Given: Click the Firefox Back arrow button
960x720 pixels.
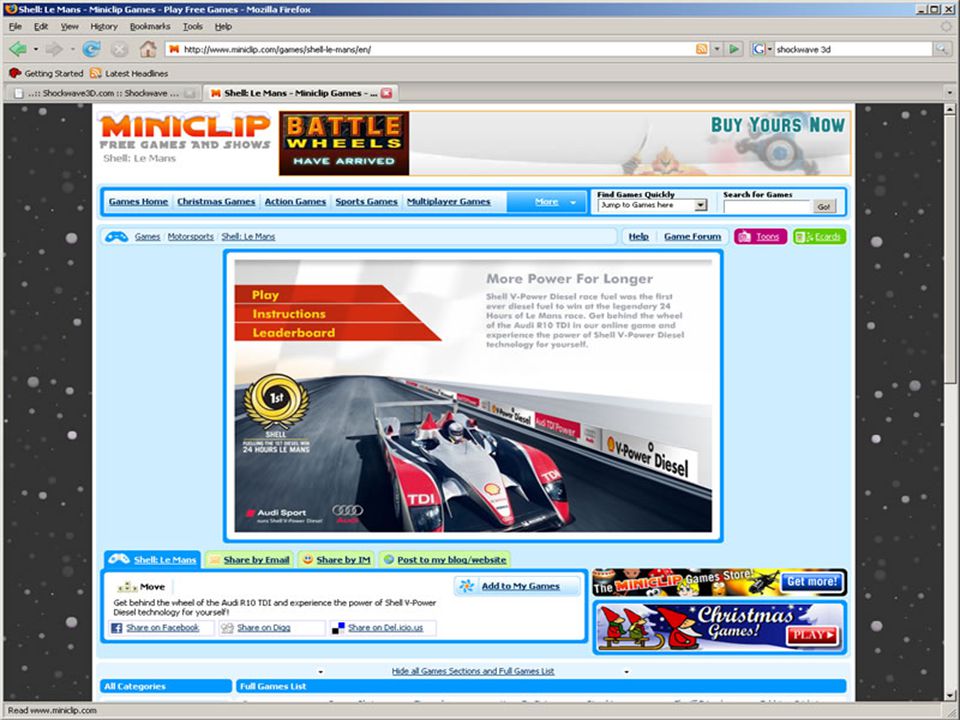Looking at the screenshot, I should [x=18, y=49].
